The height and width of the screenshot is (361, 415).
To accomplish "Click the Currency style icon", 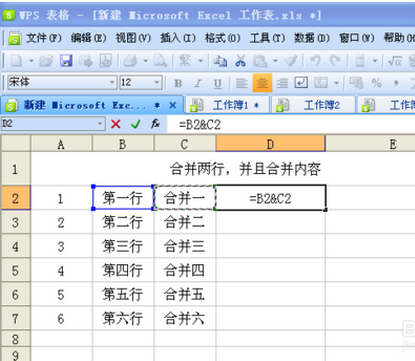I will (356, 83).
